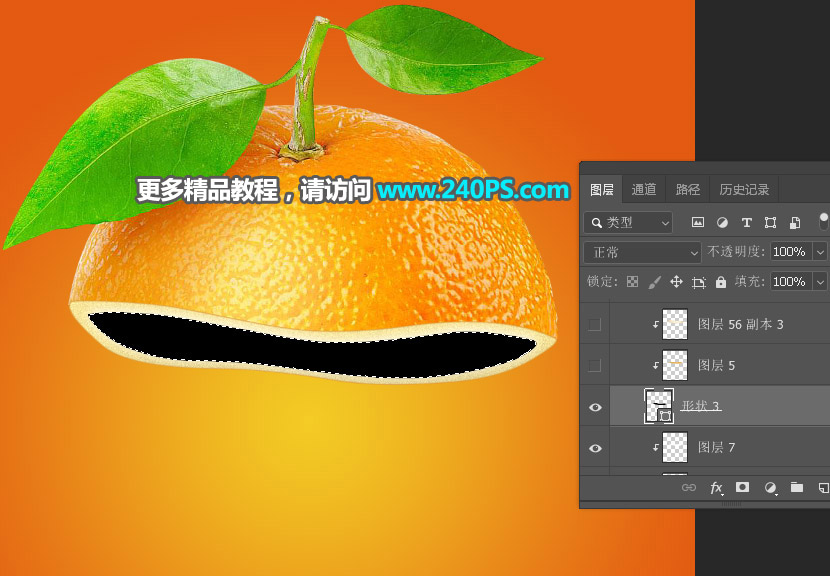Clipping arrow icon on 图层 5
This screenshot has width=830, height=576.
point(656,365)
